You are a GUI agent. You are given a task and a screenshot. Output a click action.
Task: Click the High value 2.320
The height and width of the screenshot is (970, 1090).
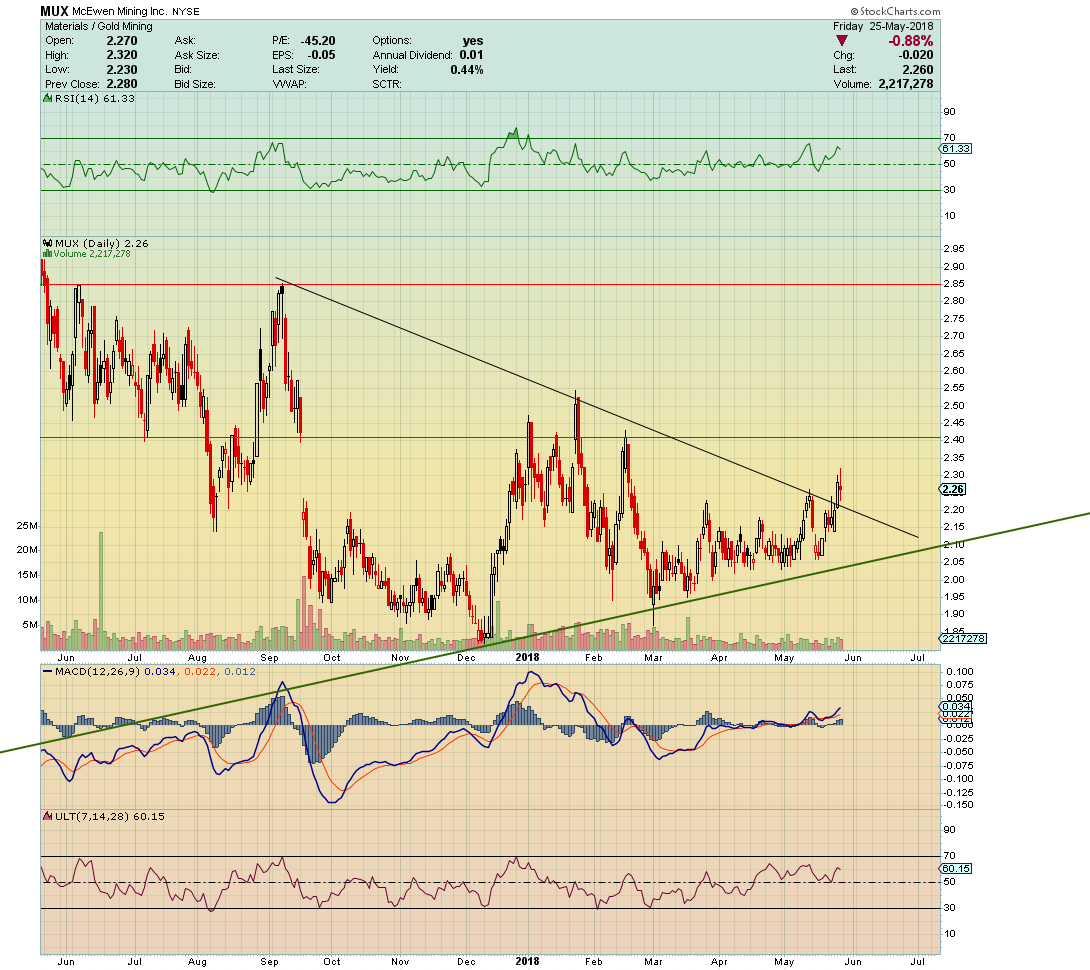click(122, 55)
